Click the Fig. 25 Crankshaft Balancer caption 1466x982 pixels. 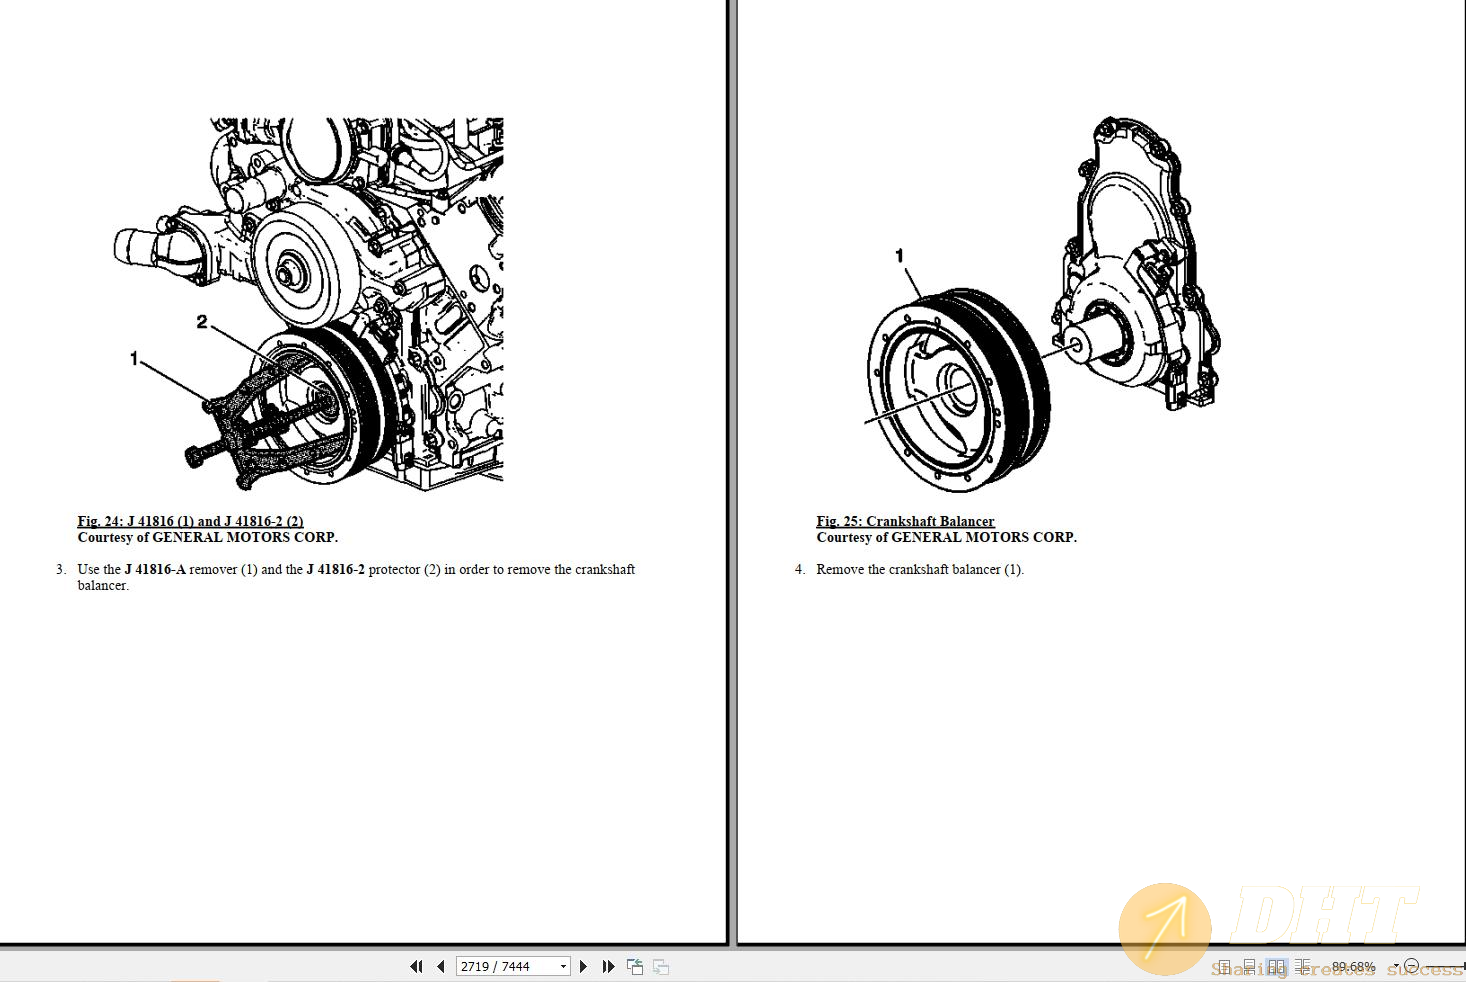(905, 521)
